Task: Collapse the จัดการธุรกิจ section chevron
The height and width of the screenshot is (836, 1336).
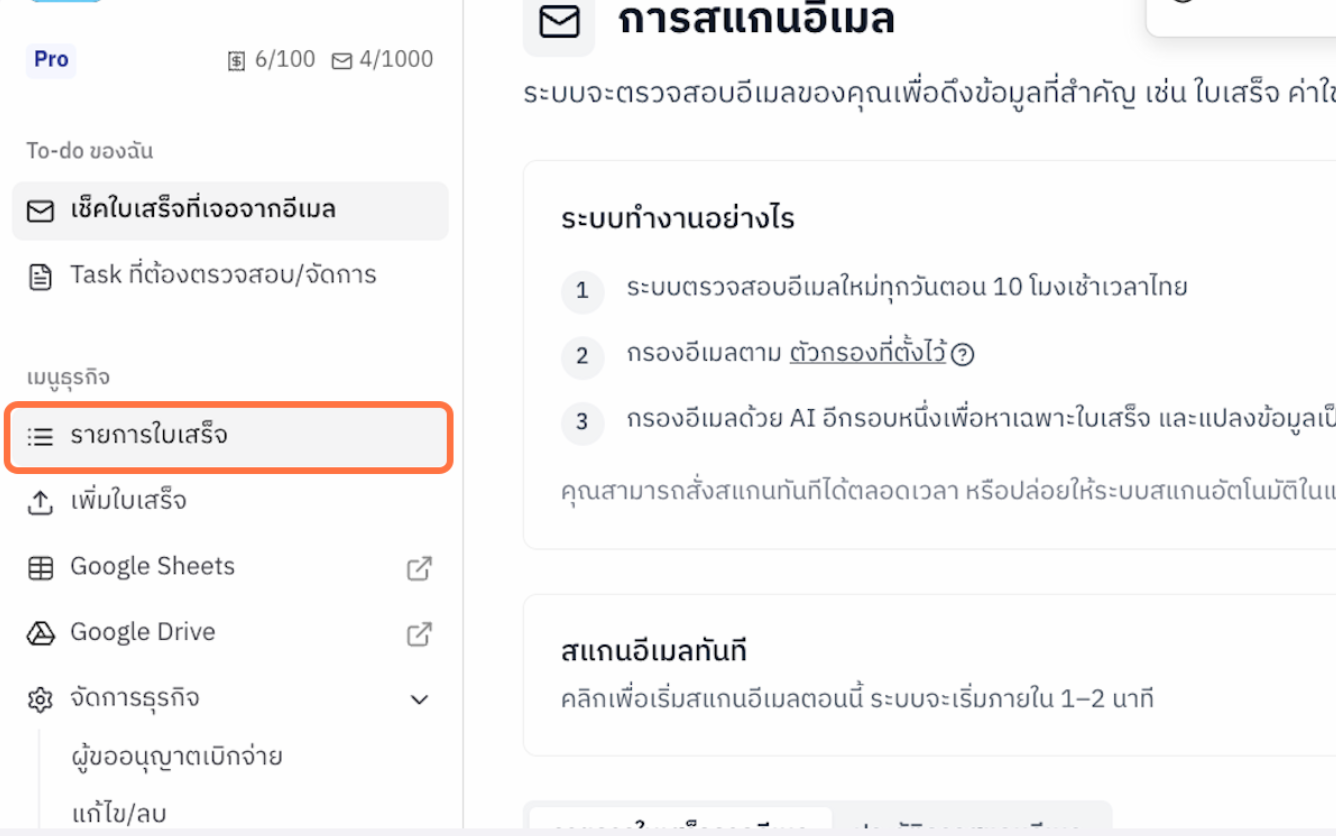Action: pyautogui.click(x=419, y=699)
